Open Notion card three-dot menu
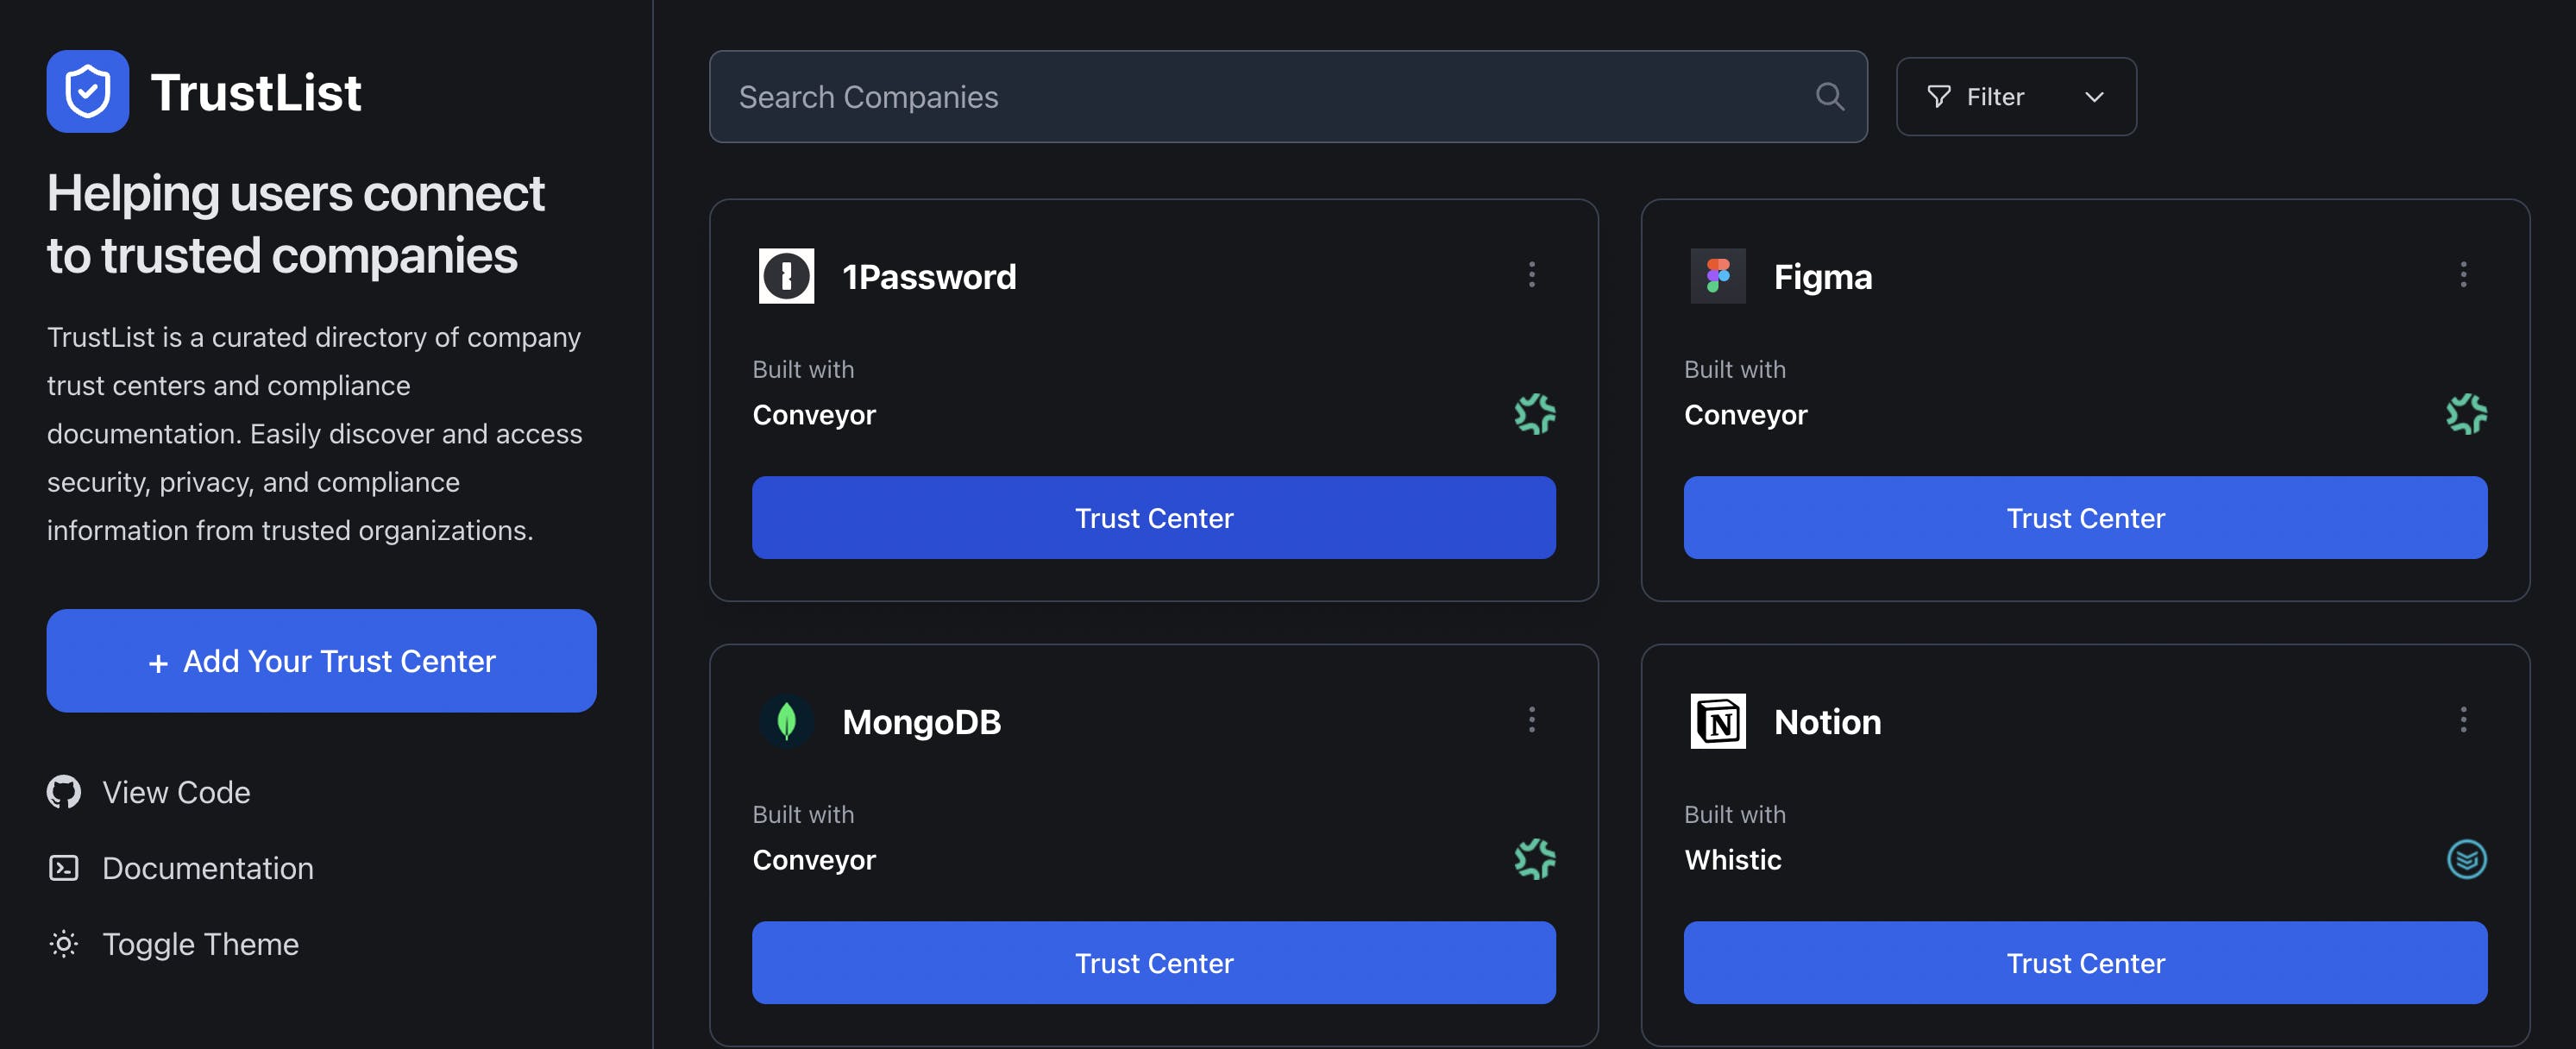The image size is (2576, 1049). click(2462, 720)
